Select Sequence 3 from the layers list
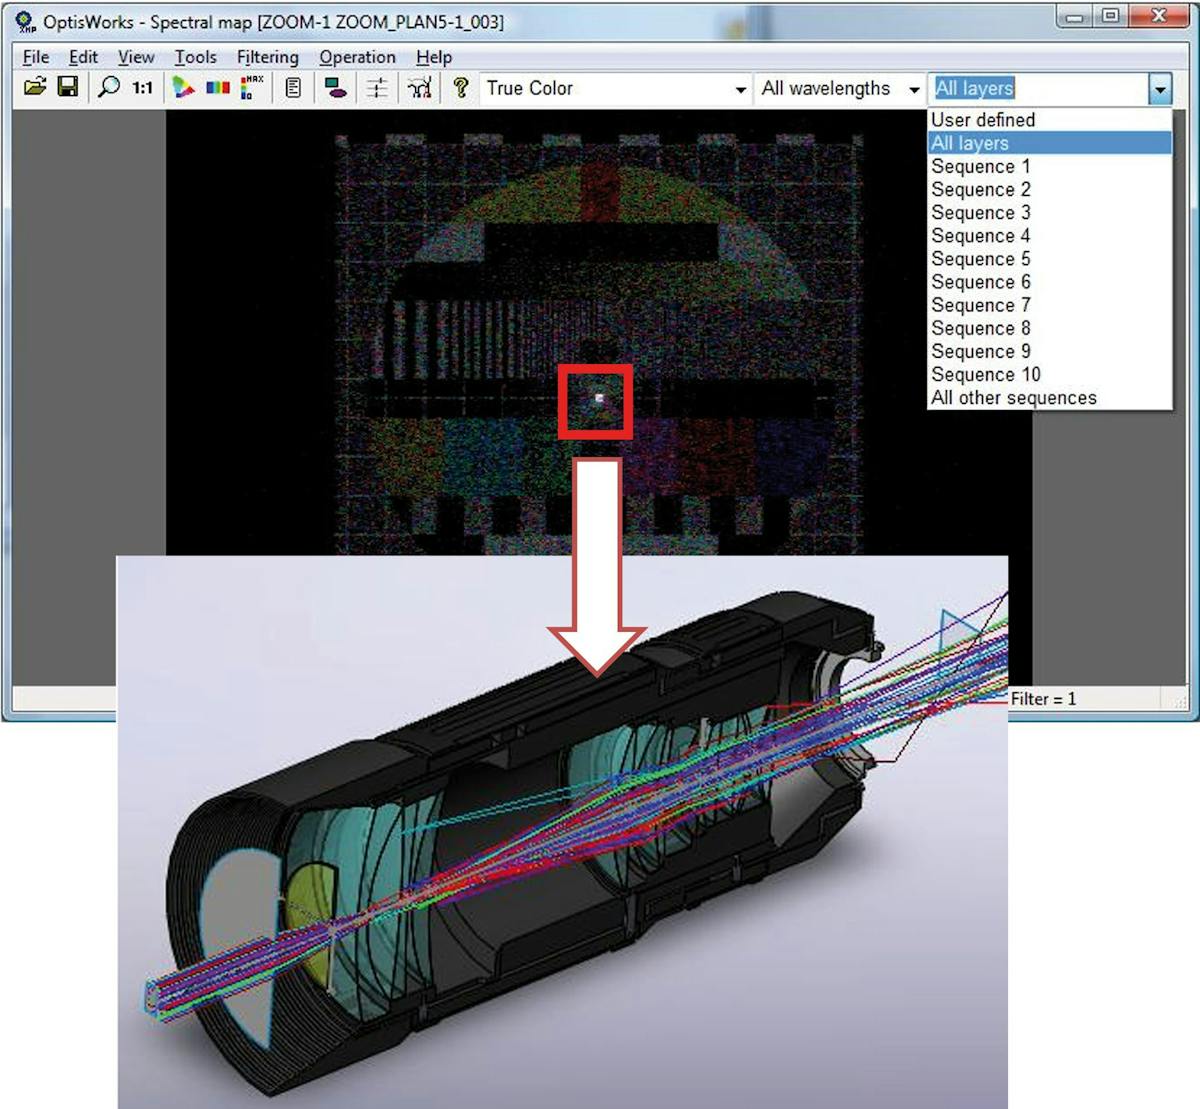The image size is (1200, 1109). coord(980,212)
